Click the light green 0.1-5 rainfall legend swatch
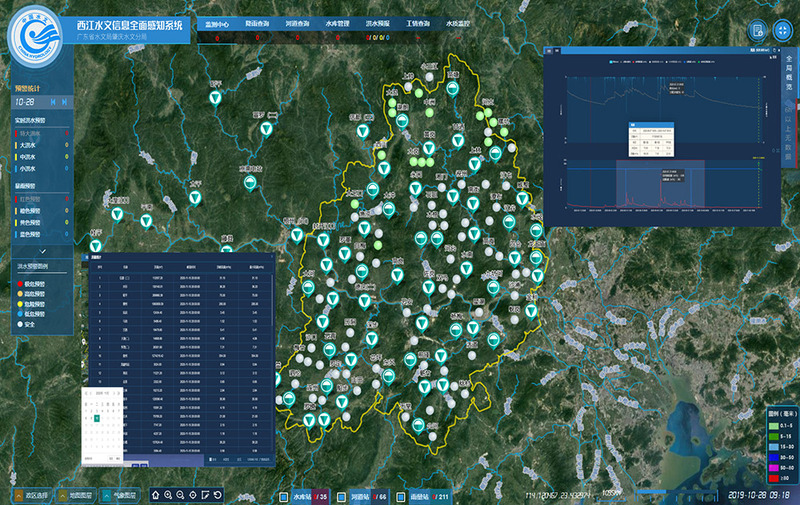Screen dimensions: 800x505 click(x=773, y=426)
